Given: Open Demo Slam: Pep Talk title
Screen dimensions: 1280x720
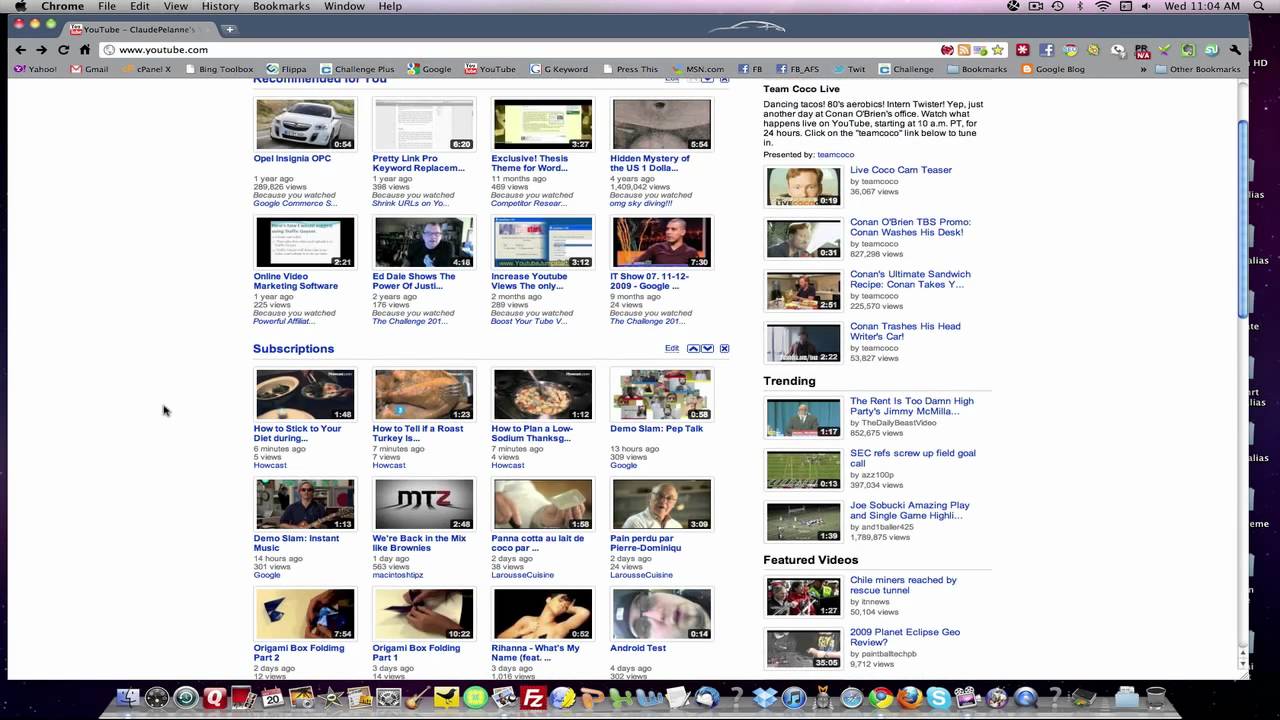Looking at the screenshot, I should coord(656,428).
